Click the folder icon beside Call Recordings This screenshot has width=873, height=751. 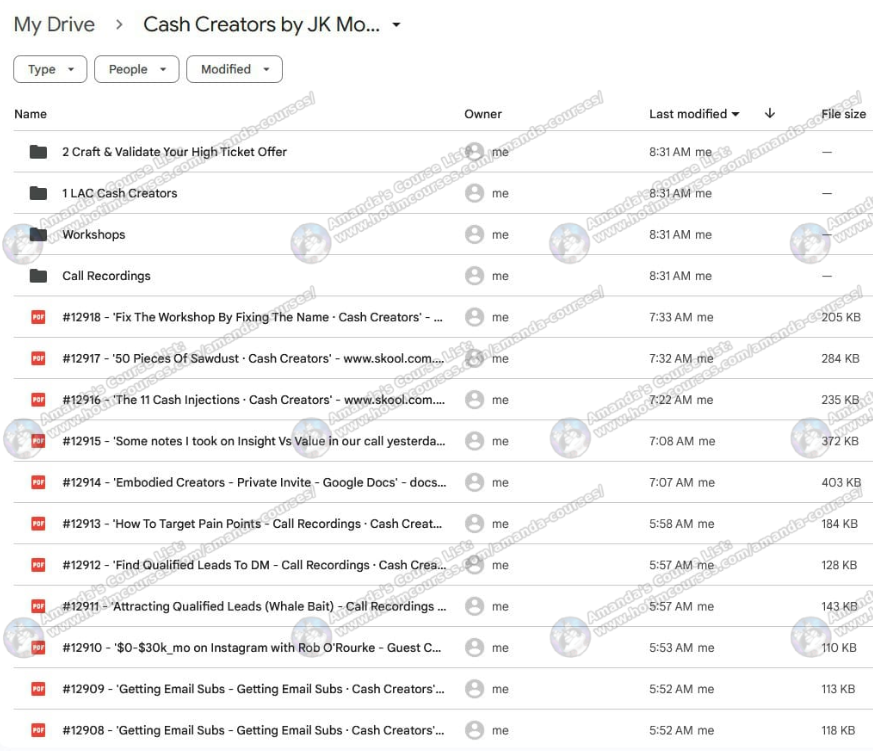coord(38,276)
